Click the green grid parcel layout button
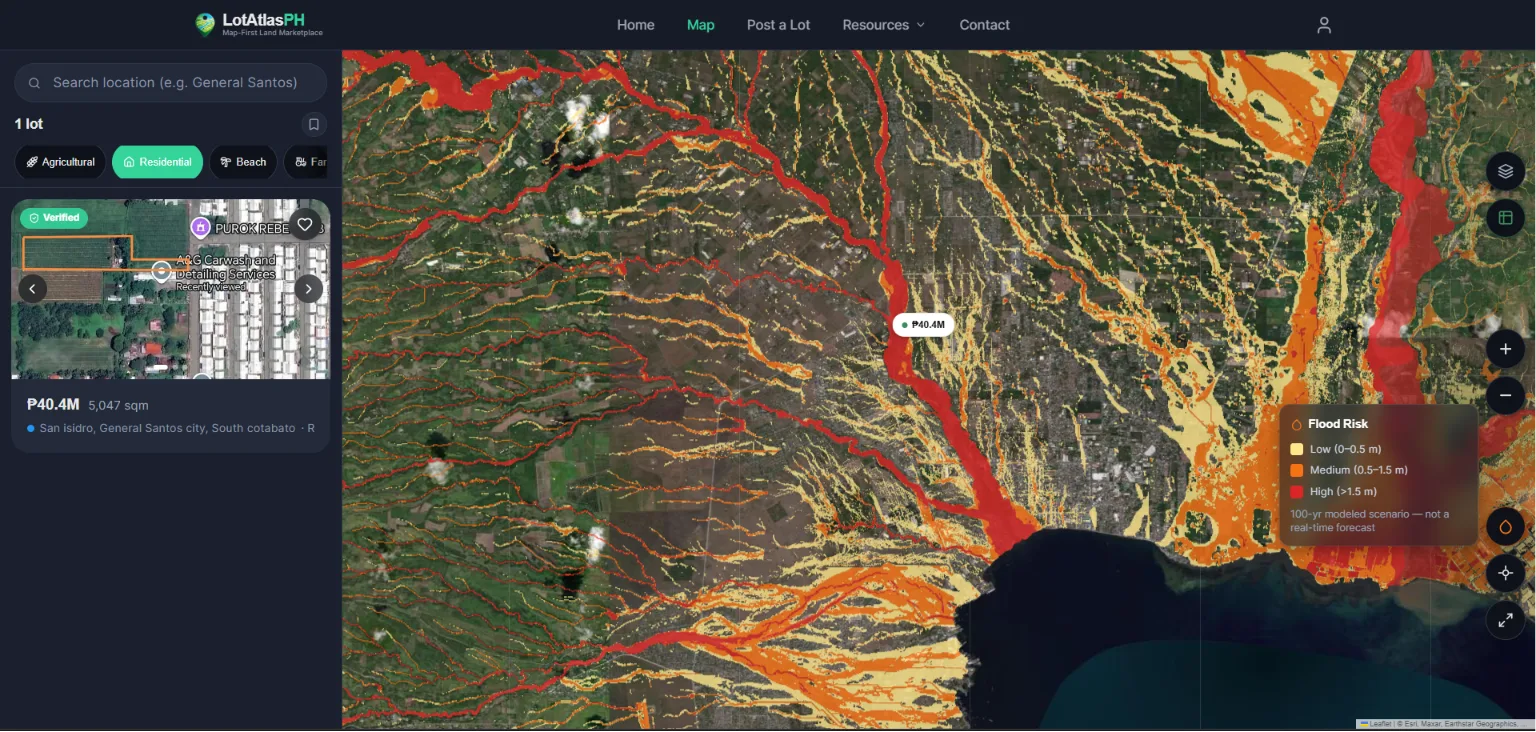The image size is (1536, 732). coord(1505,217)
